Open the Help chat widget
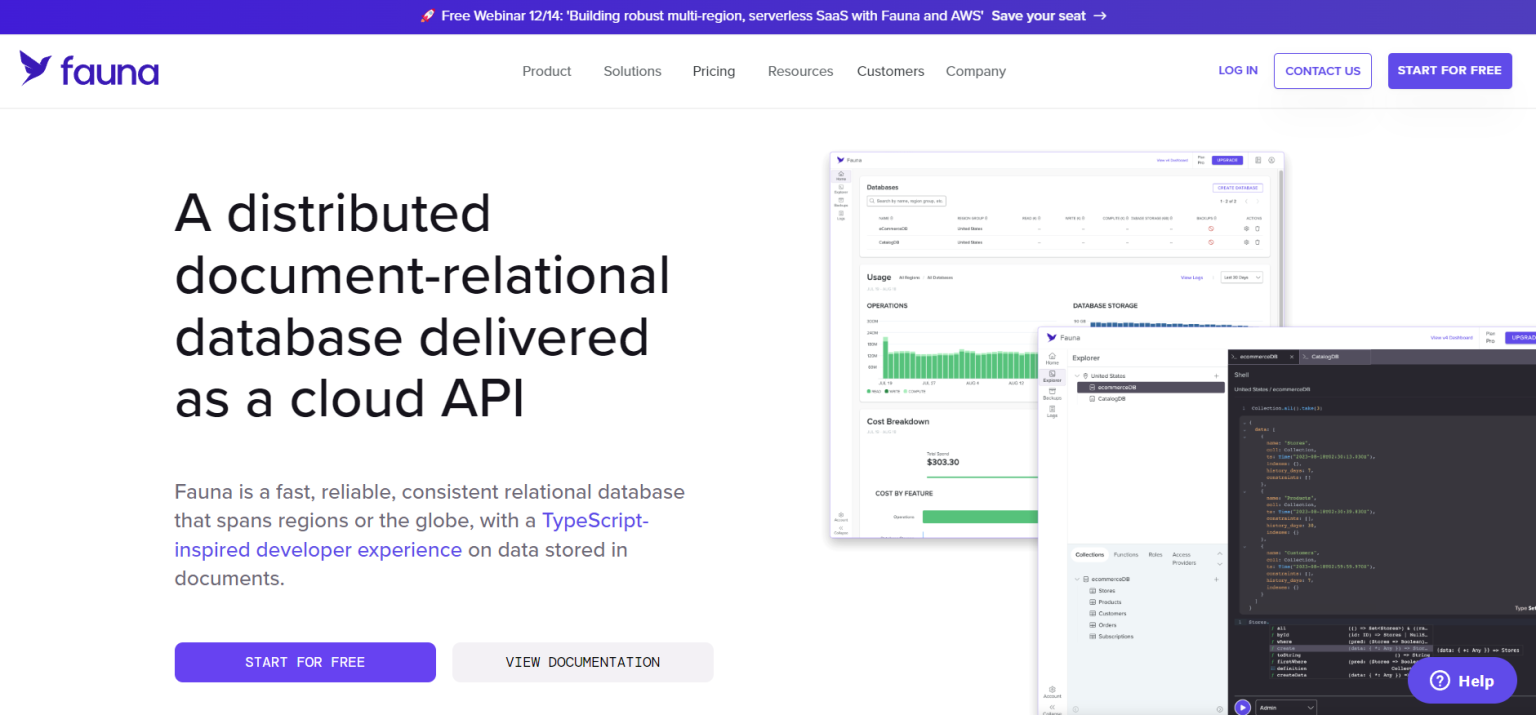Screen dimensions: 1536x715 [x=1461, y=680]
